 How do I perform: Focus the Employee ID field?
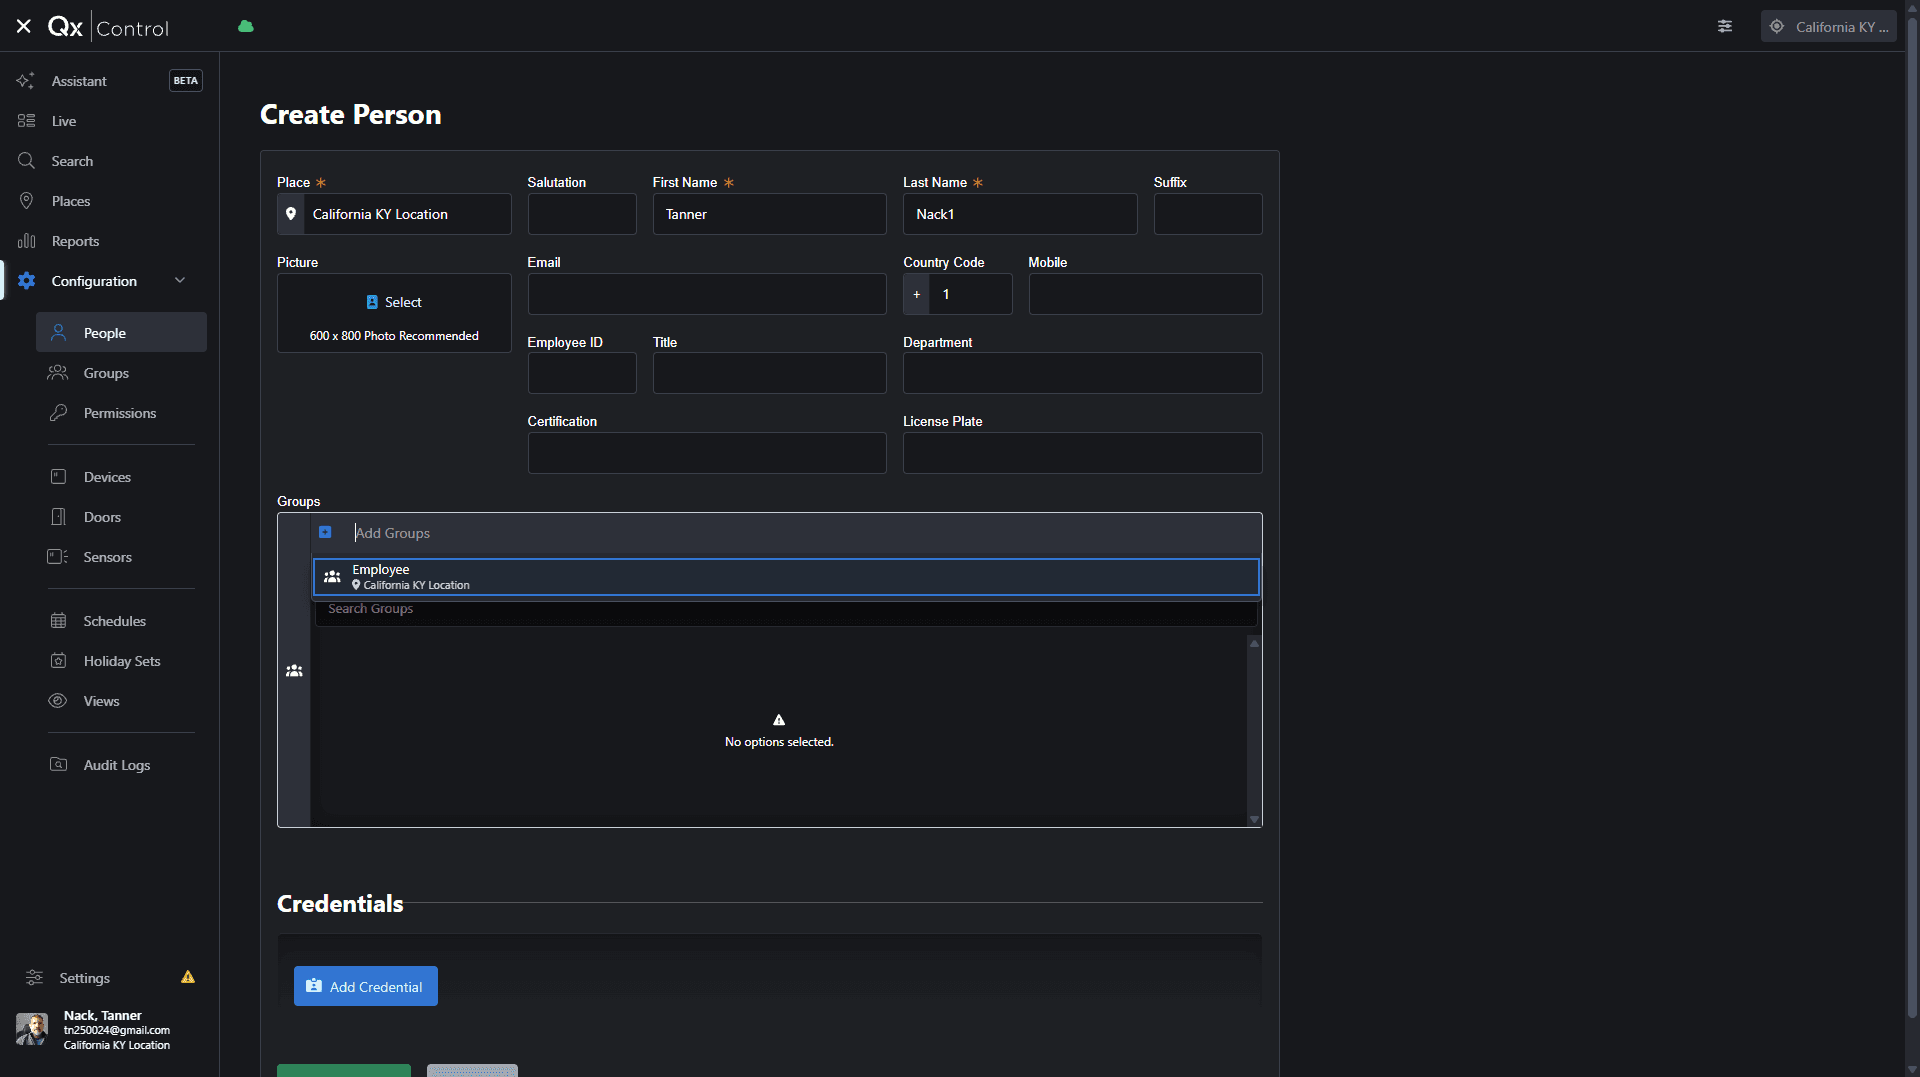(x=582, y=373)
